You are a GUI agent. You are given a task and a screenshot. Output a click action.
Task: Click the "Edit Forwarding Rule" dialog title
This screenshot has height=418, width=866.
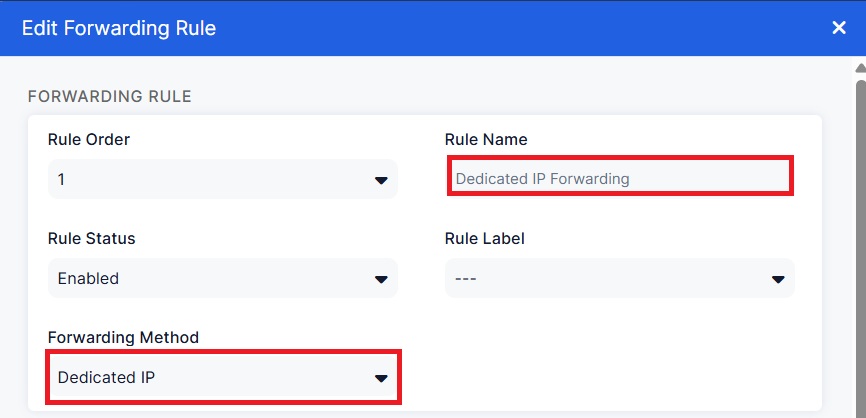pyautogui.click(x=119, y=28)
